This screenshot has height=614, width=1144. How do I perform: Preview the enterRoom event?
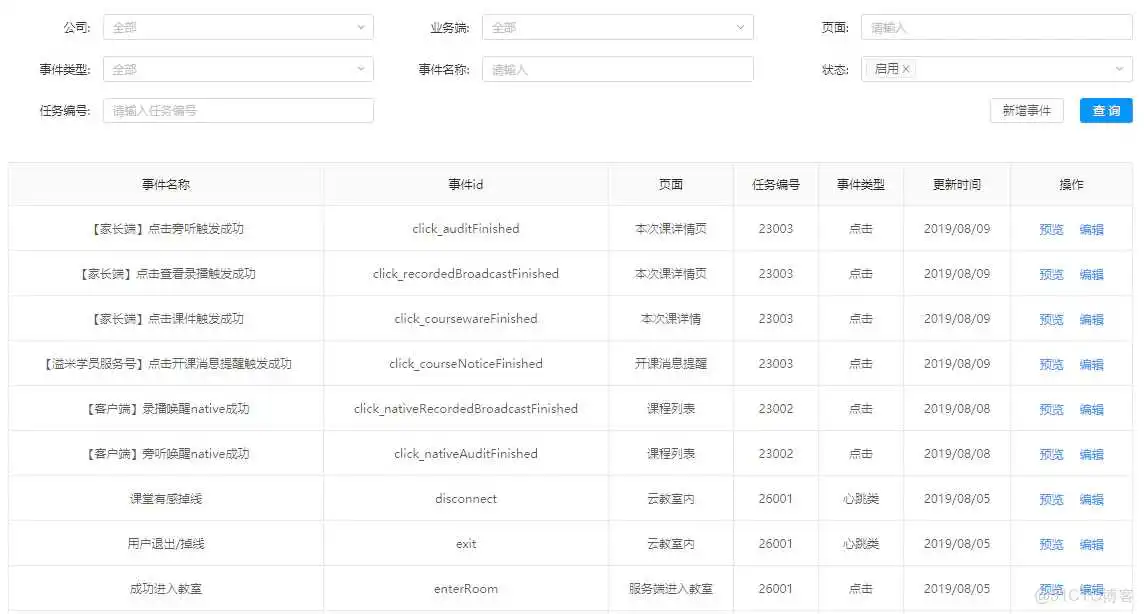1051,588
